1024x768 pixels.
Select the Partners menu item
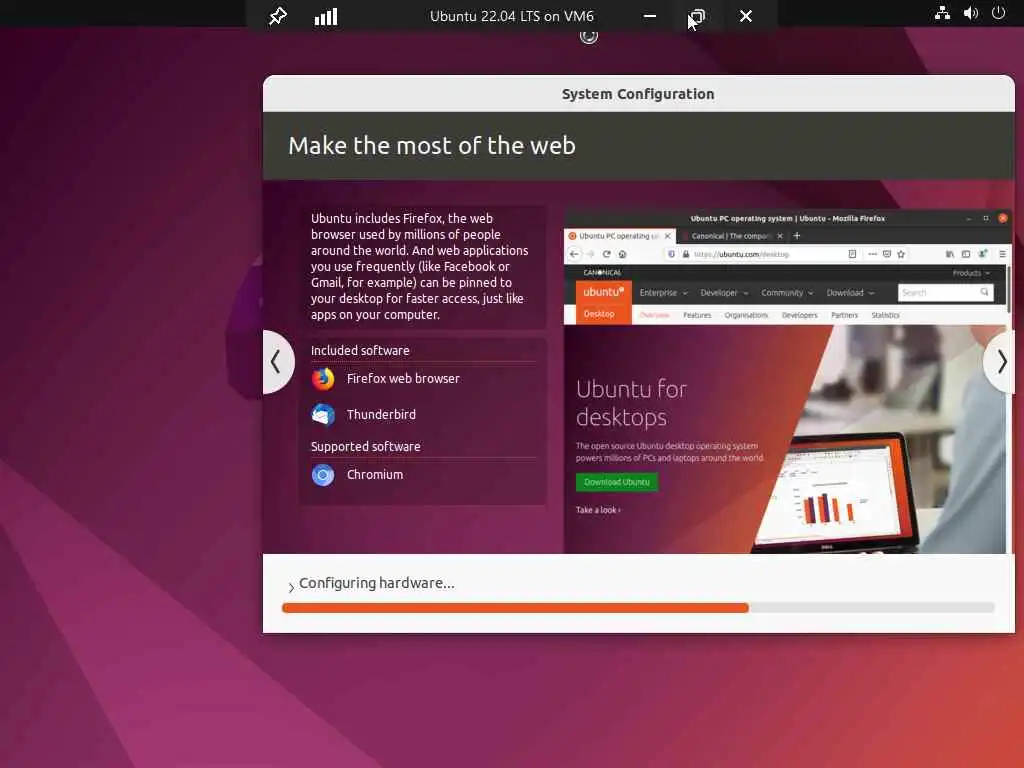(x=844, y=315)
